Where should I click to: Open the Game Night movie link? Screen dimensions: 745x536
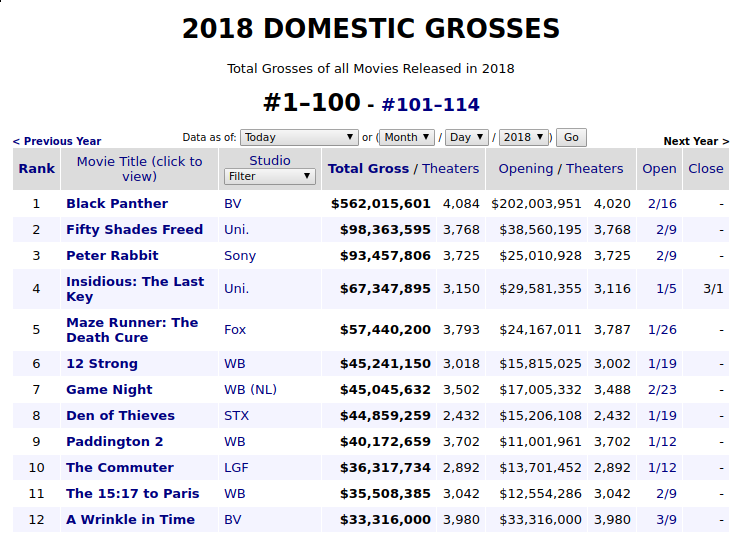(109, 390)
